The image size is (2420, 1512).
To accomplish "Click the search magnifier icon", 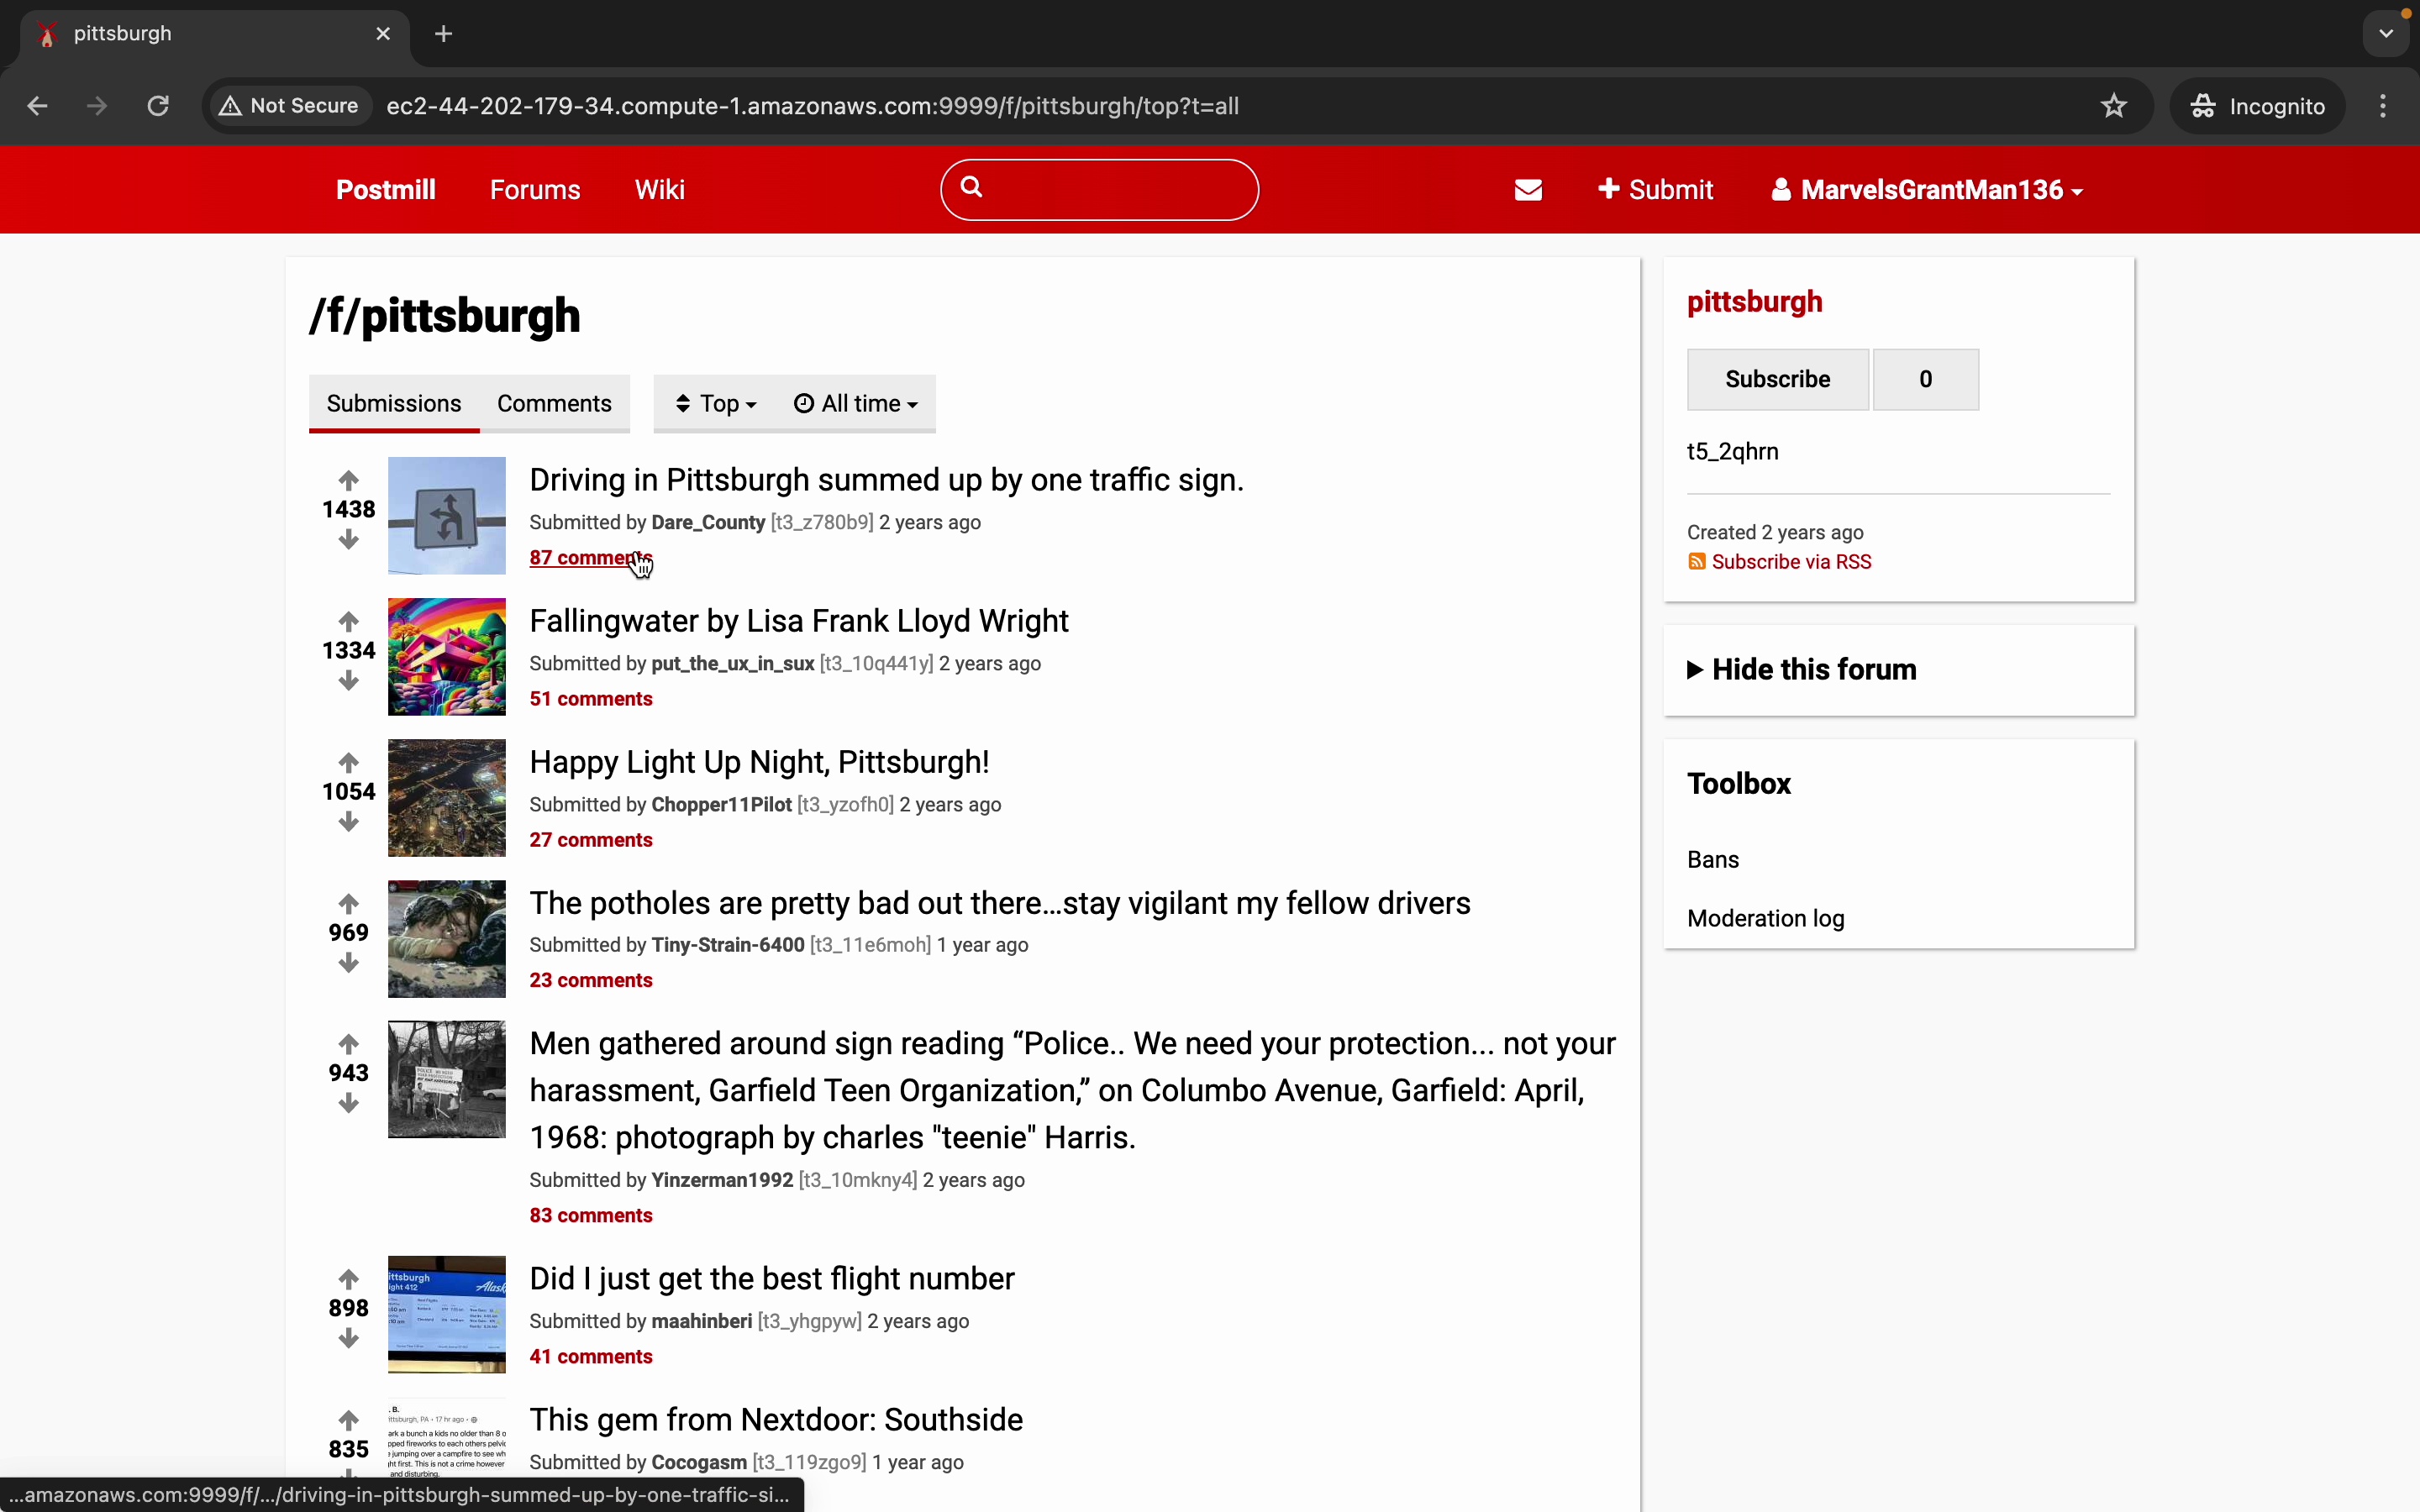I will coord(972,188).
